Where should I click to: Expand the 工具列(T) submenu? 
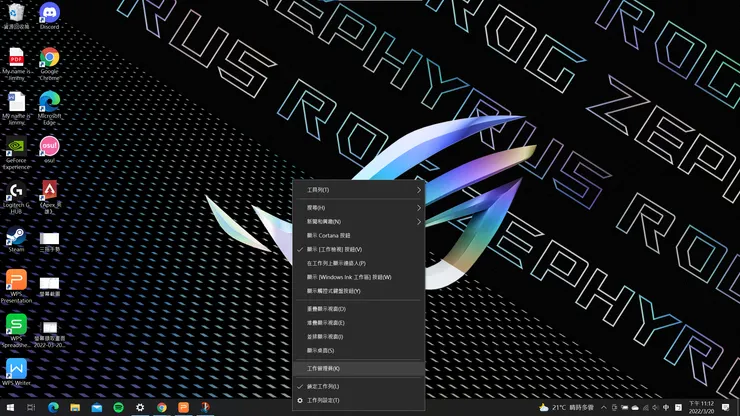click(x=359, y=190)
